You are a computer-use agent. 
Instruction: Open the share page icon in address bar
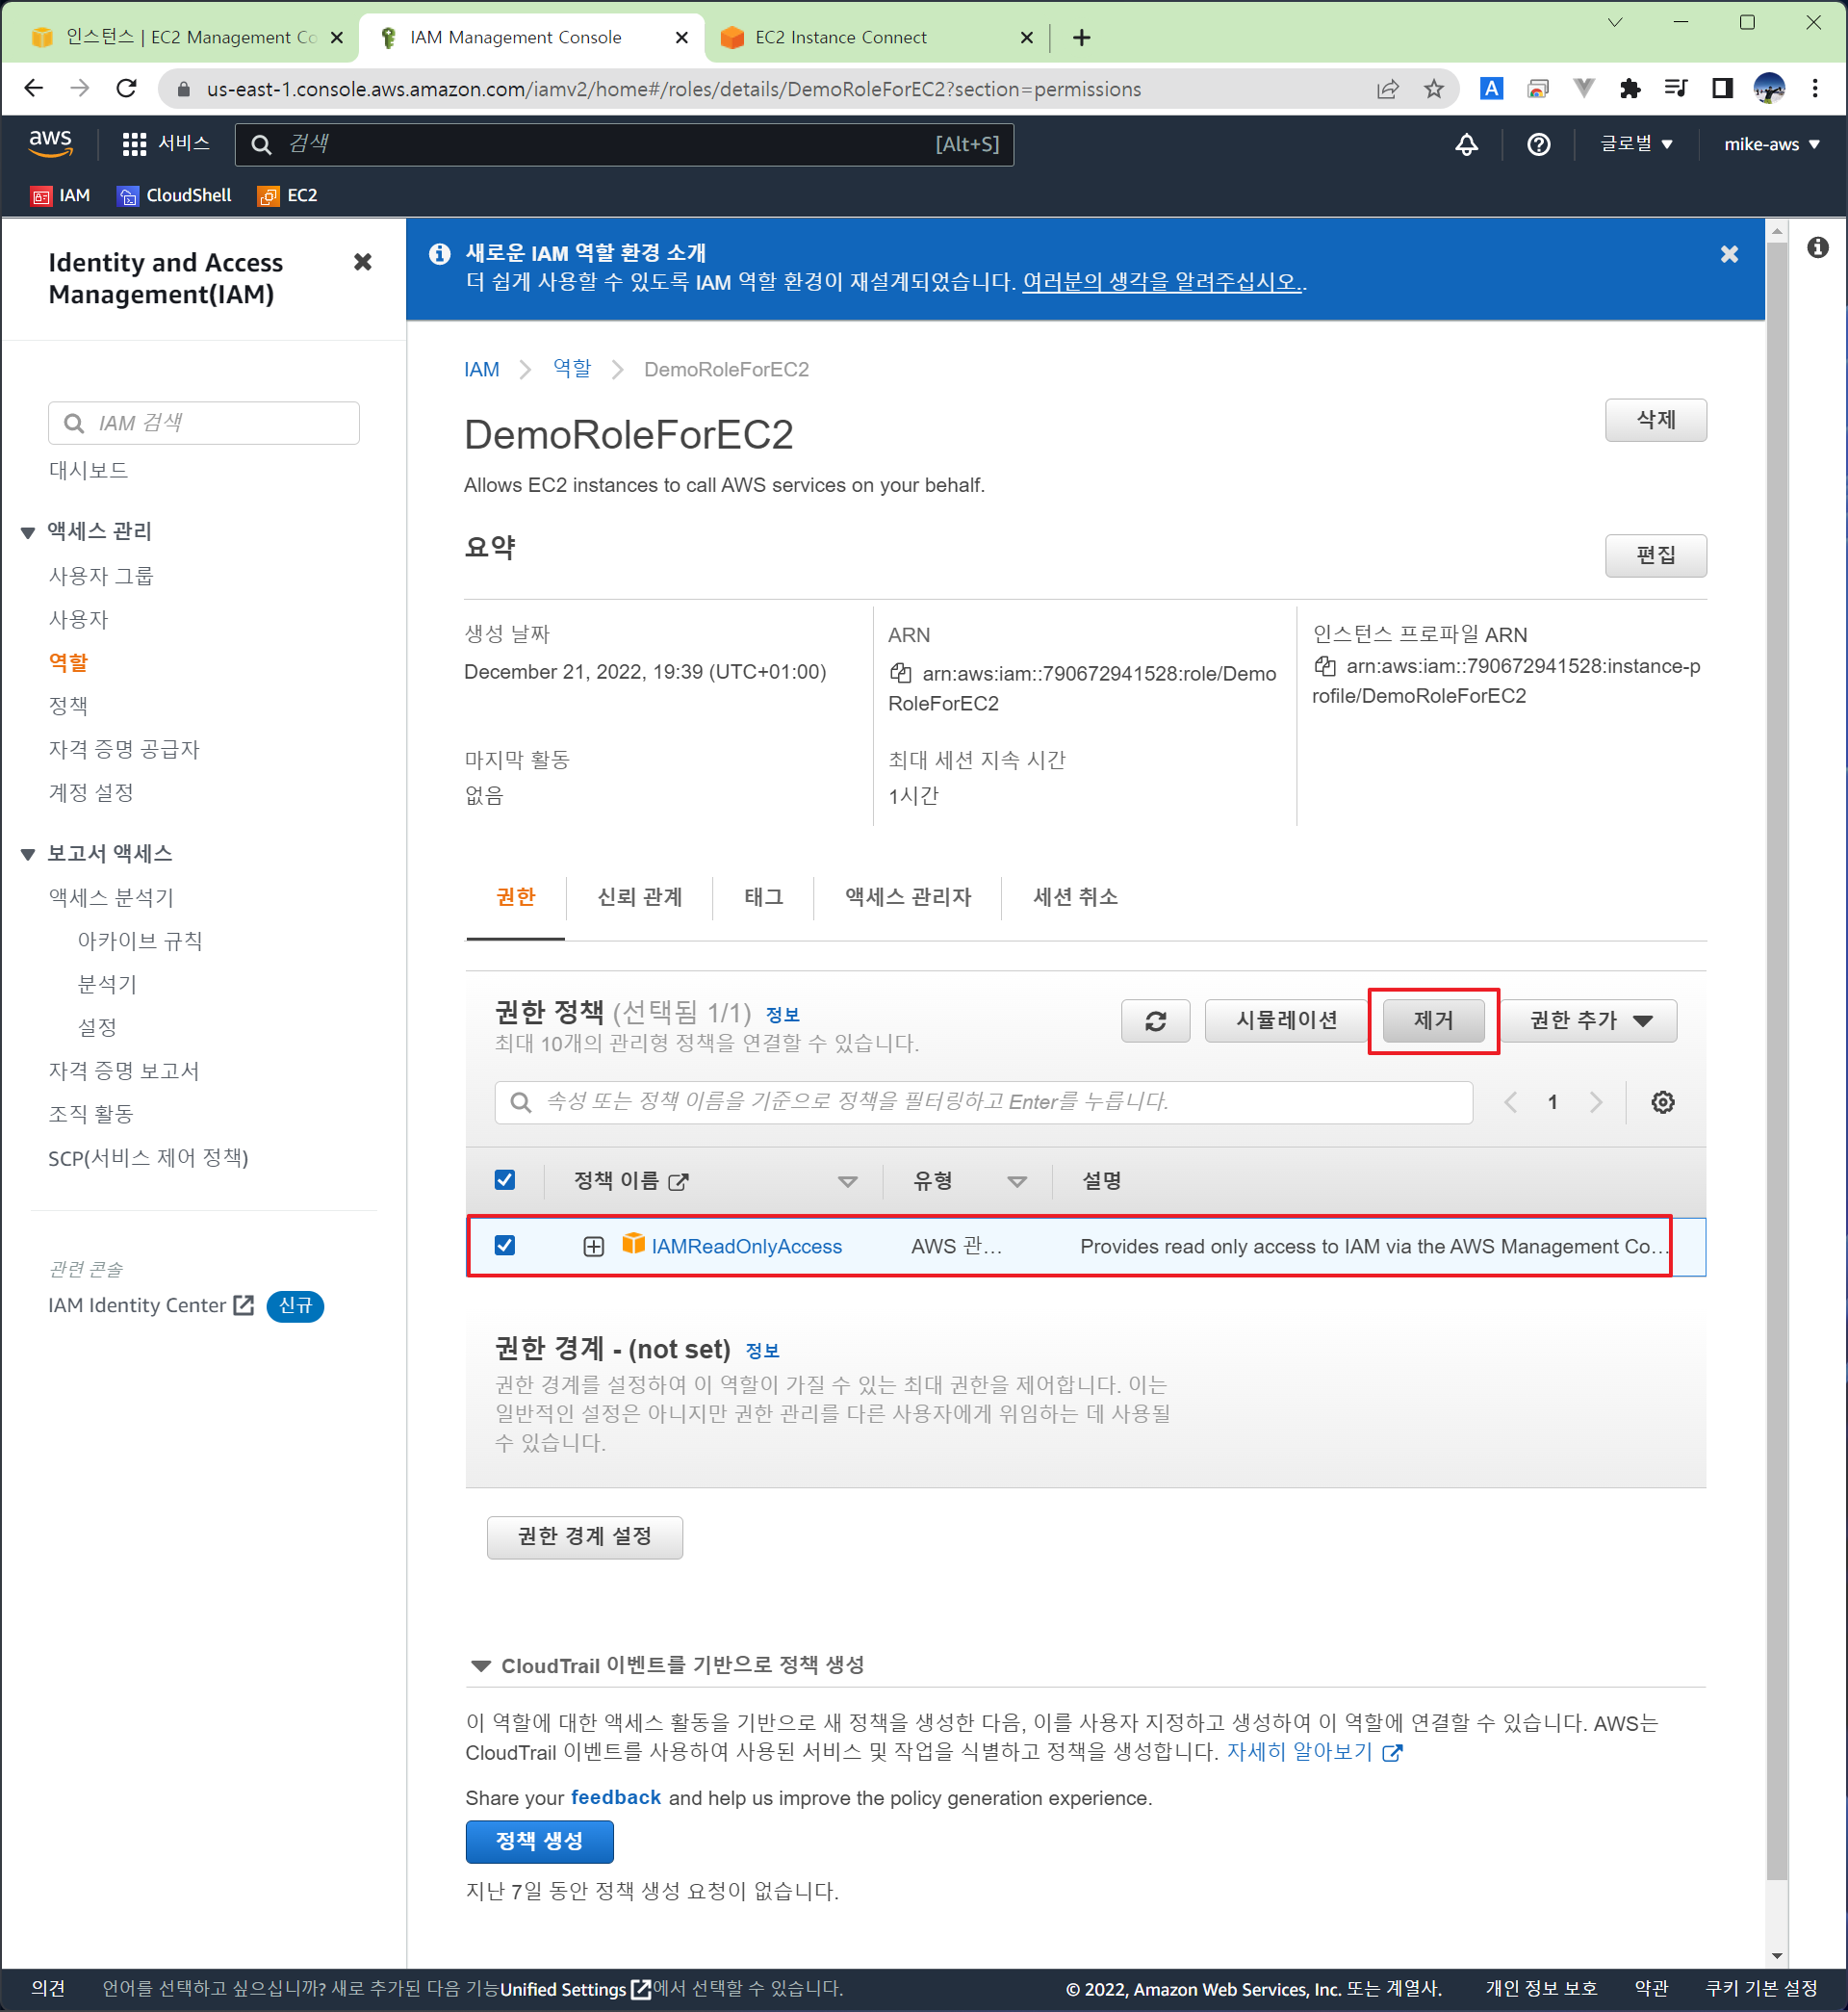pos(1387,89)
